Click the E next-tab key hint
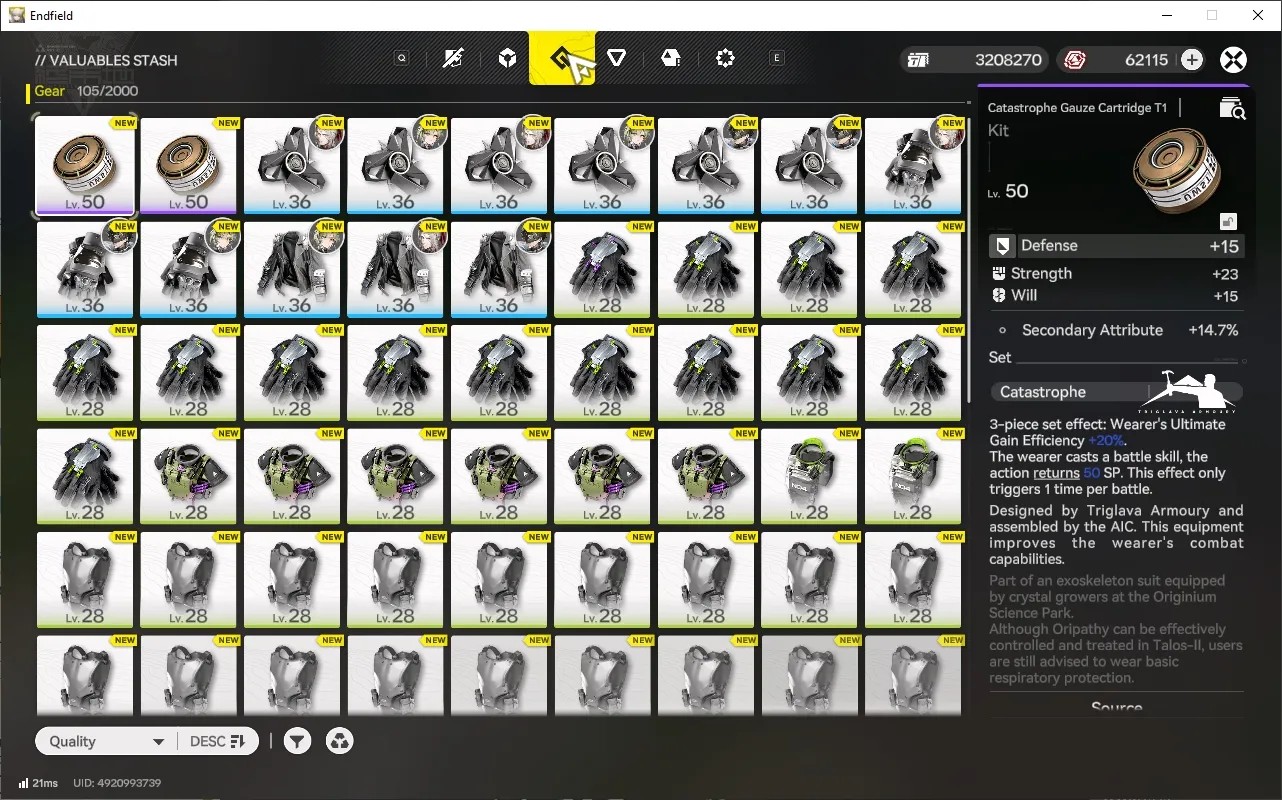1282x800 pixels. [777, 58]
